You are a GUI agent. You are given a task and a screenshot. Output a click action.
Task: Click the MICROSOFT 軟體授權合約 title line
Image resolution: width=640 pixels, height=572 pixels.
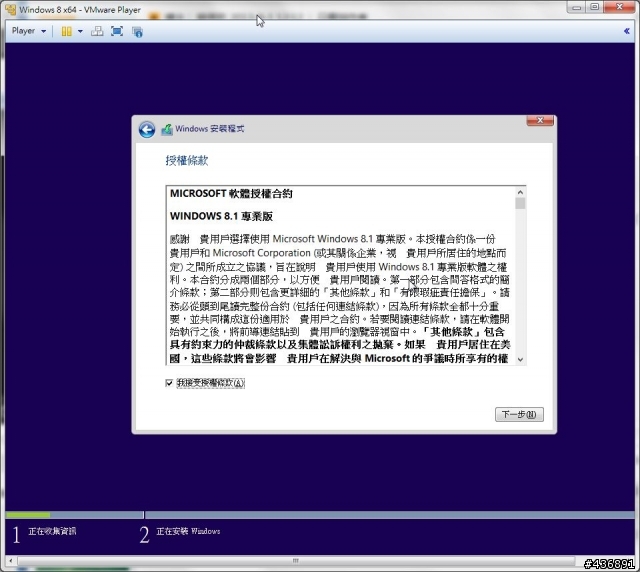[x=231, y=194]
